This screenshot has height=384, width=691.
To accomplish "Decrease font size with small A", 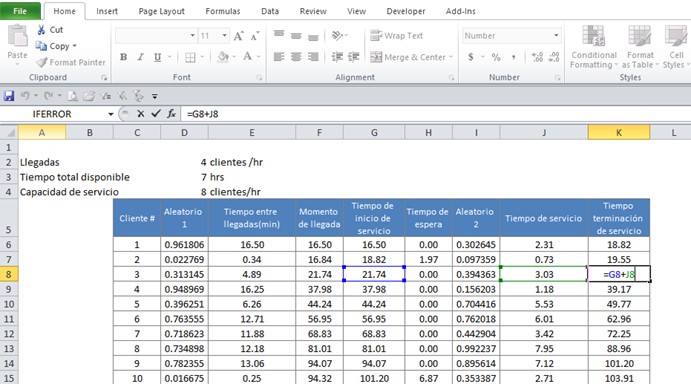I will pyautogui.click(x=255, y=36).
